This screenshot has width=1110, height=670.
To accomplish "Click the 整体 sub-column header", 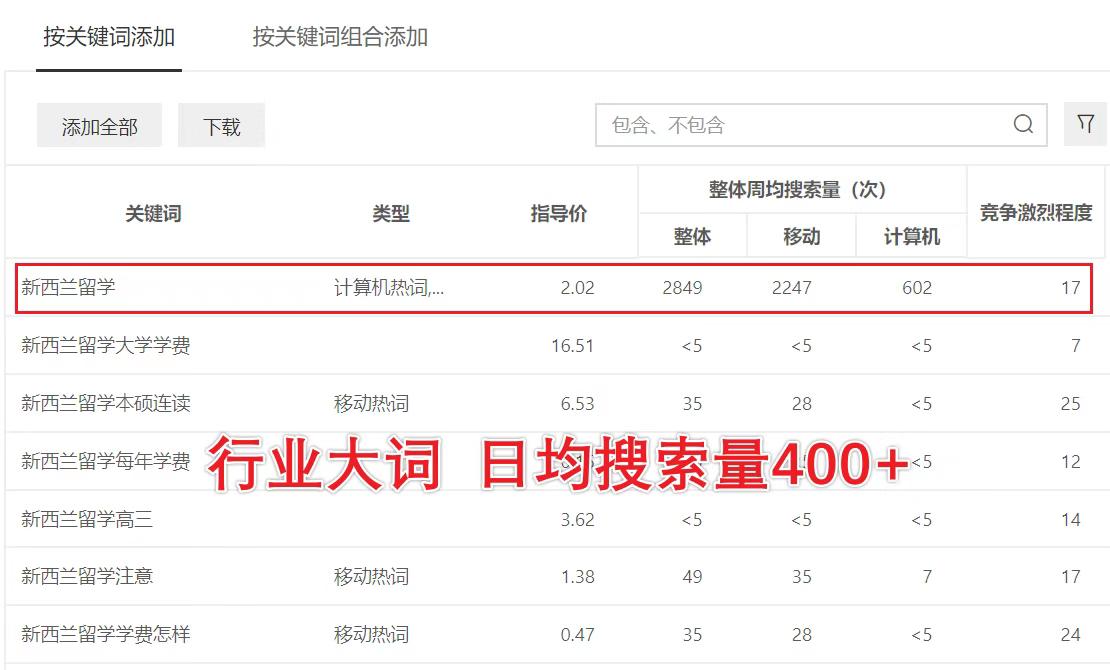I will pyautogui.click(x=695, y=235).
